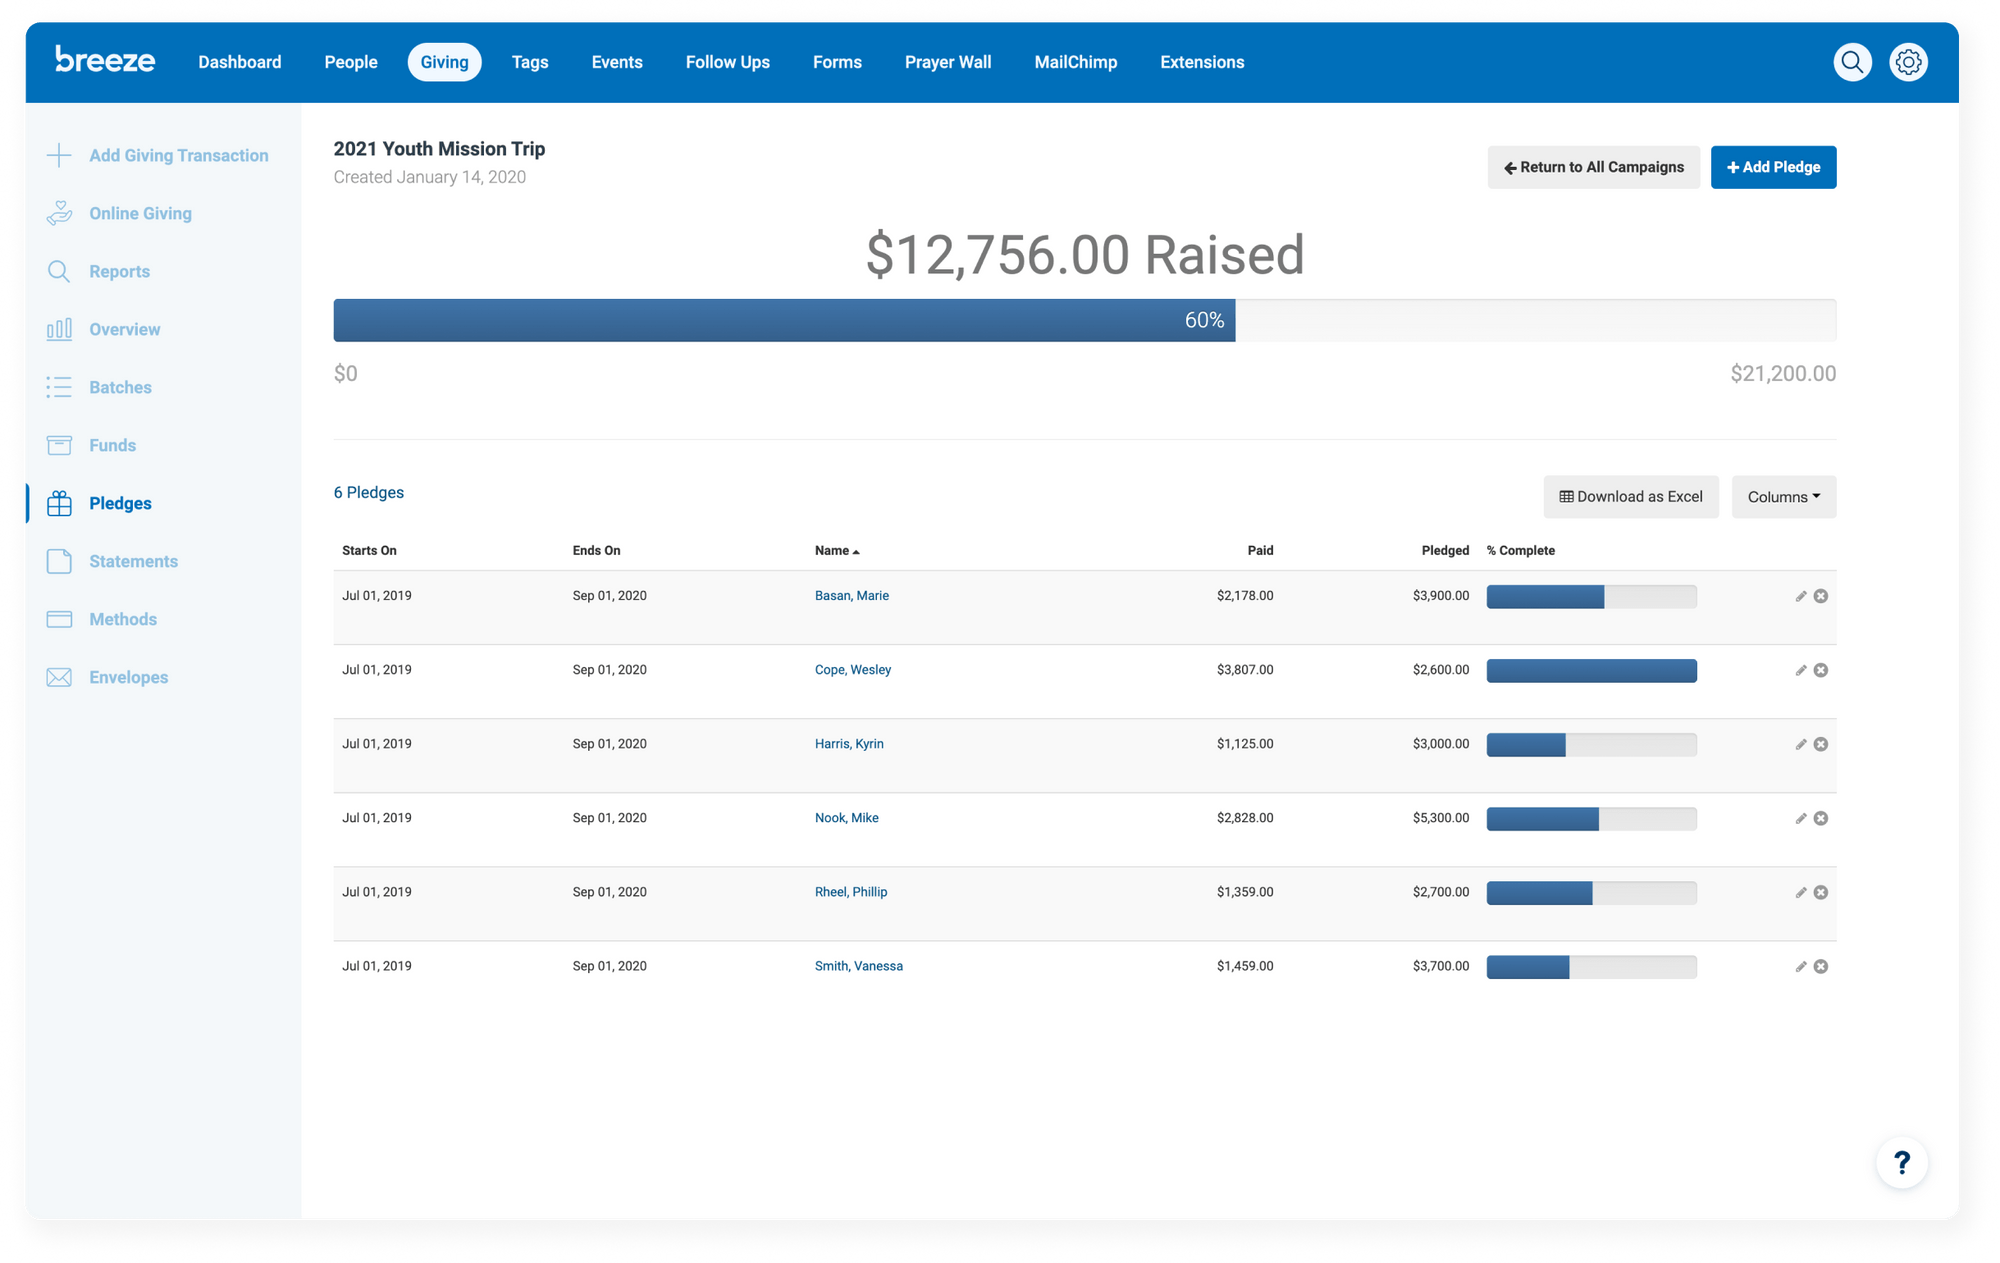Switch to the Giving tab
Image resolution: width=2000 pixels, height=1263 pixels.
[444, 61]
